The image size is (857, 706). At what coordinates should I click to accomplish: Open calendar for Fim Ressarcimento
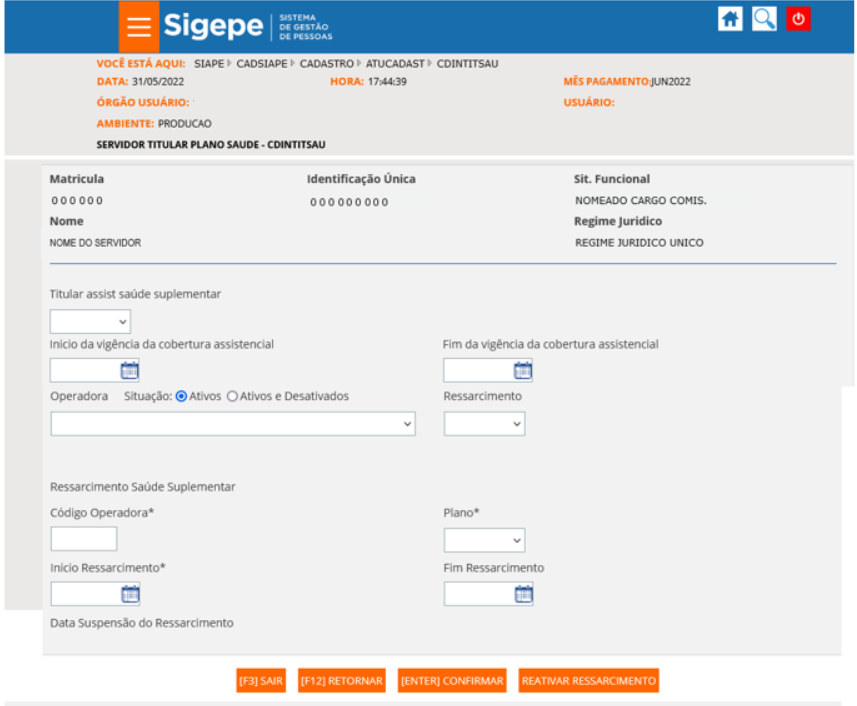523,594
